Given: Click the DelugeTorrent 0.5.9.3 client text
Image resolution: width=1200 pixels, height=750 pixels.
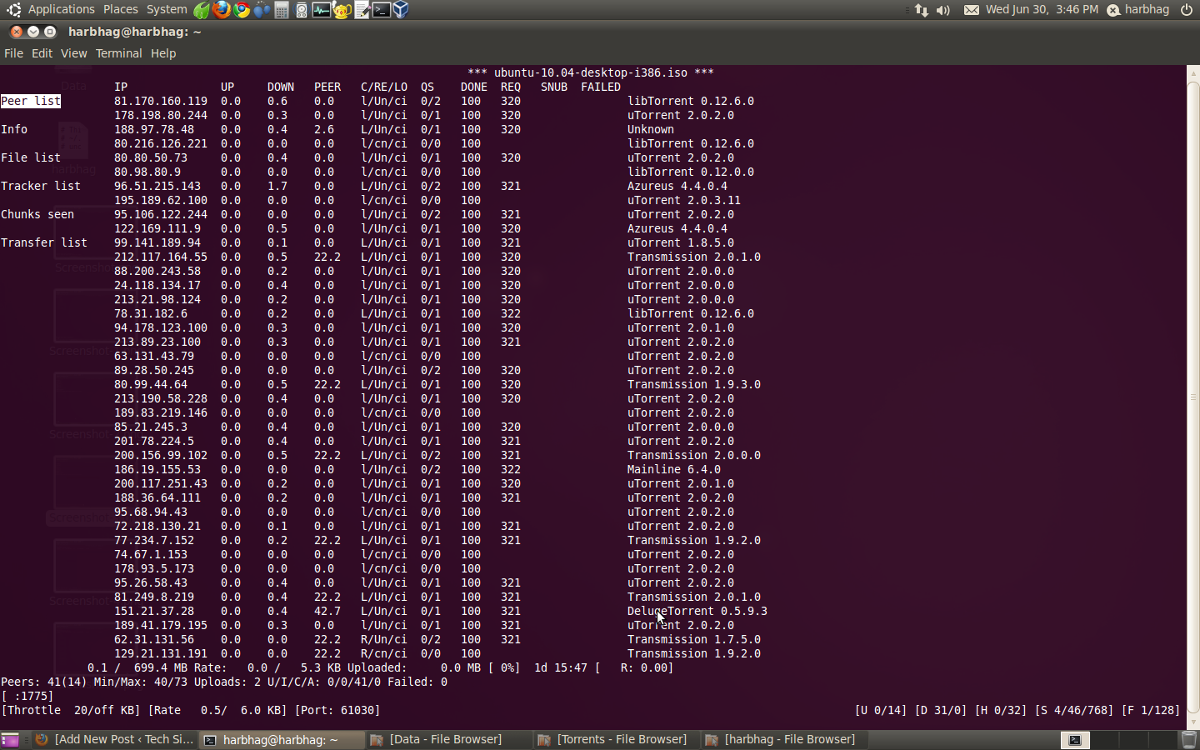Looking at the screenshot, I should 697,611.
